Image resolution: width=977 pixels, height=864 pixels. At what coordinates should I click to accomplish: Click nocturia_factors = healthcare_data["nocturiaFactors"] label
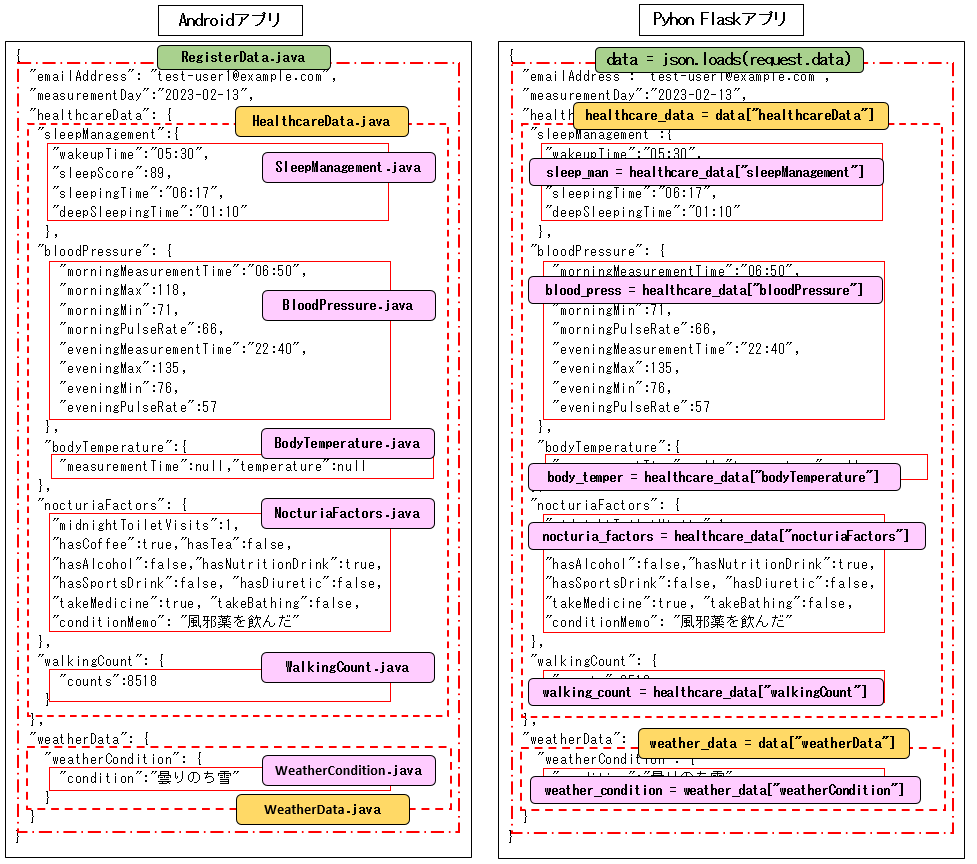[727, 536]
